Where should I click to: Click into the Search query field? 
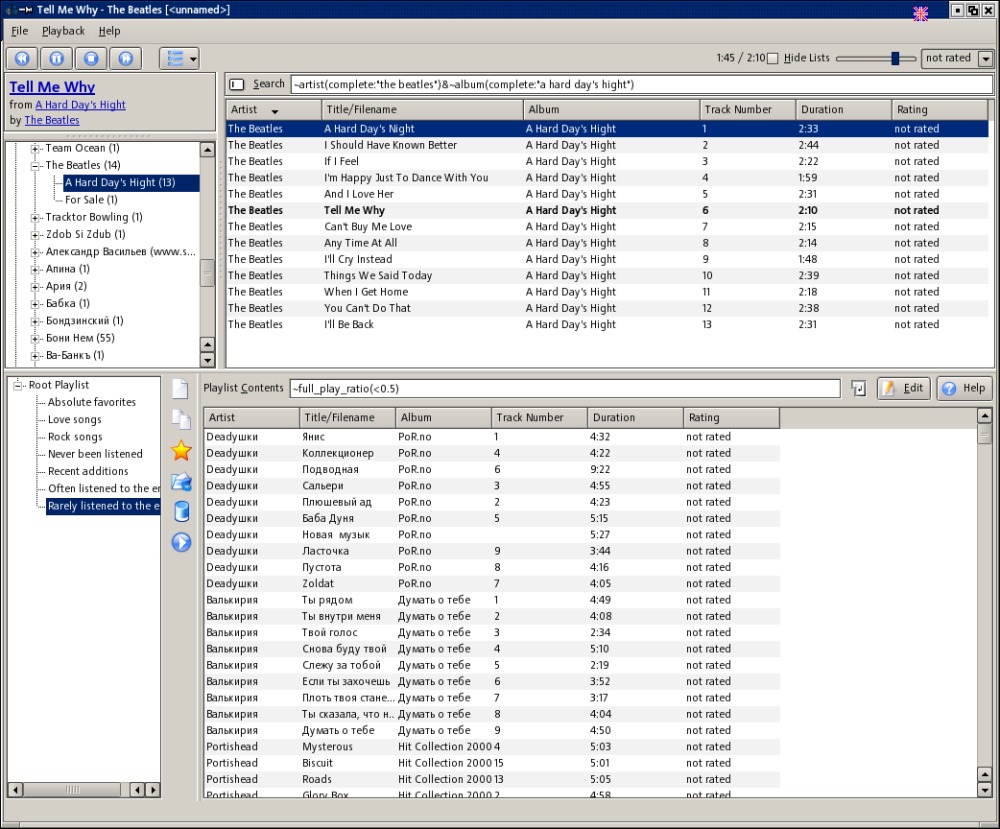(641, 84)
